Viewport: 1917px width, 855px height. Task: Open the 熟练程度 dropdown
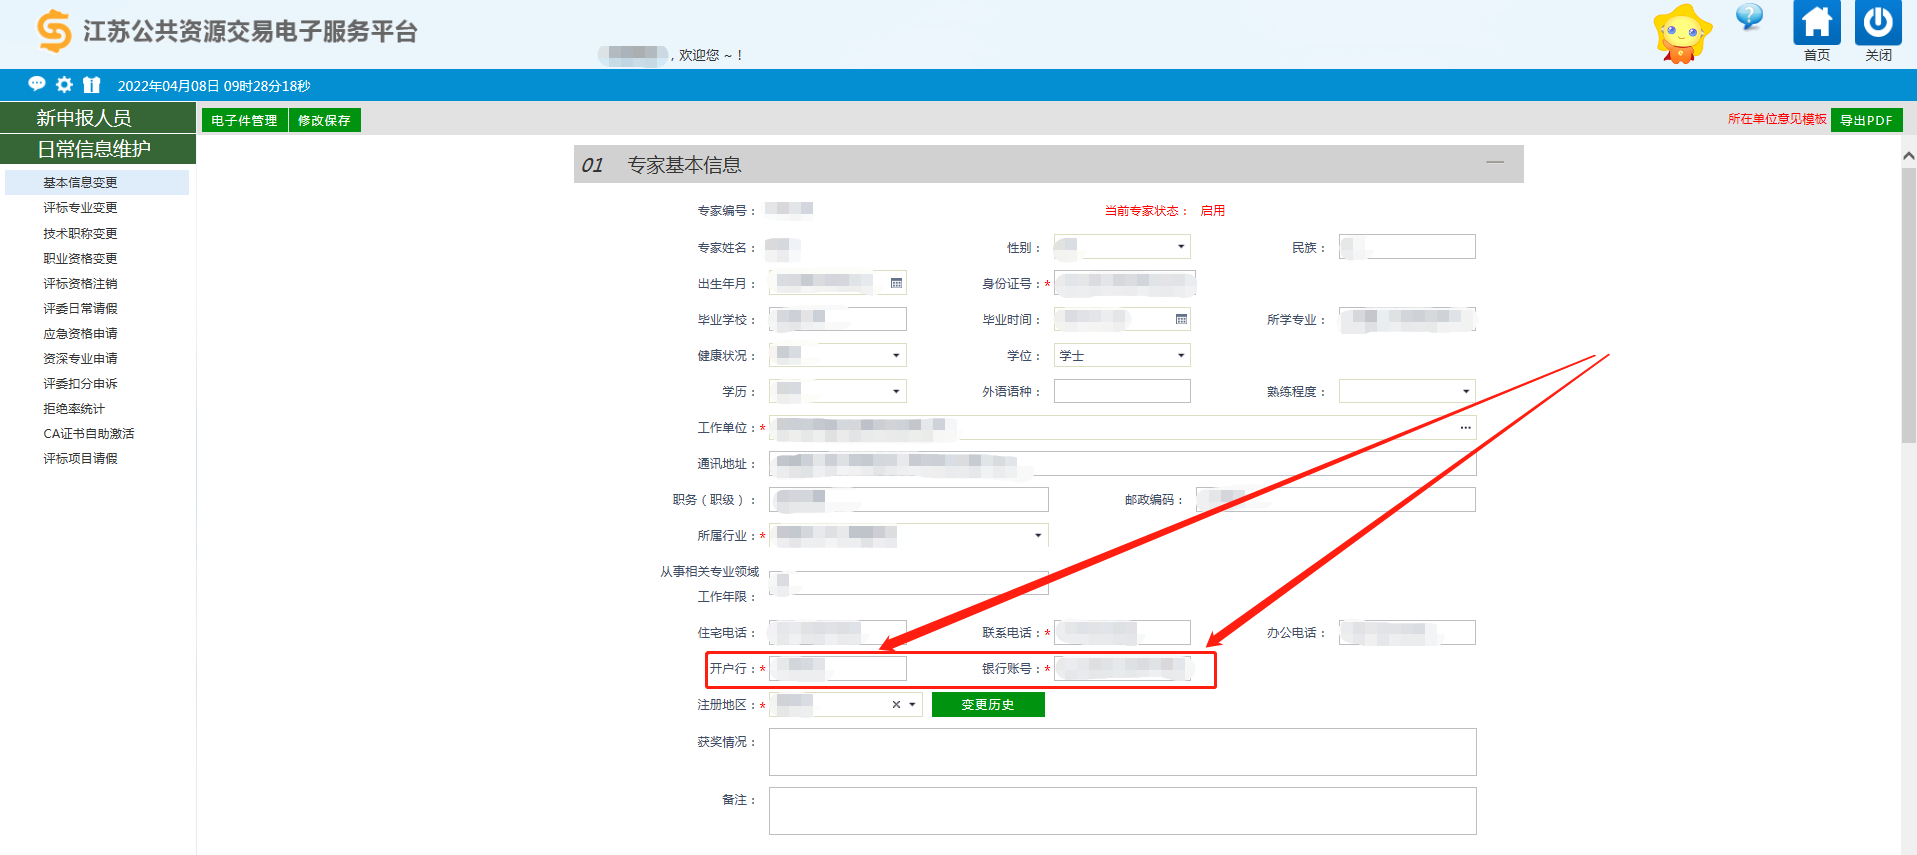pyautogui.click(x=1466, y=391)
